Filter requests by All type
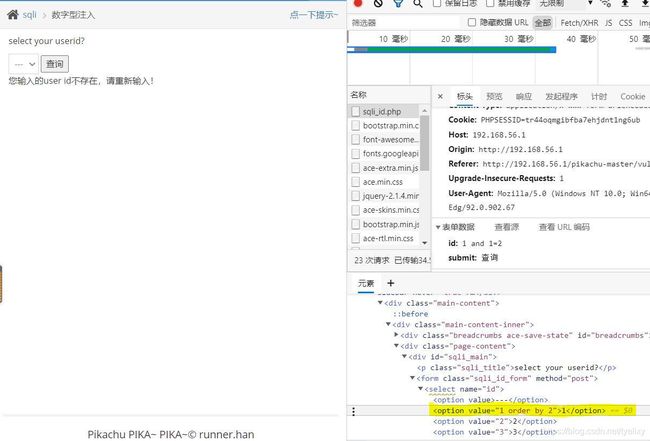650x441 pixels. (x=543, y=23)
